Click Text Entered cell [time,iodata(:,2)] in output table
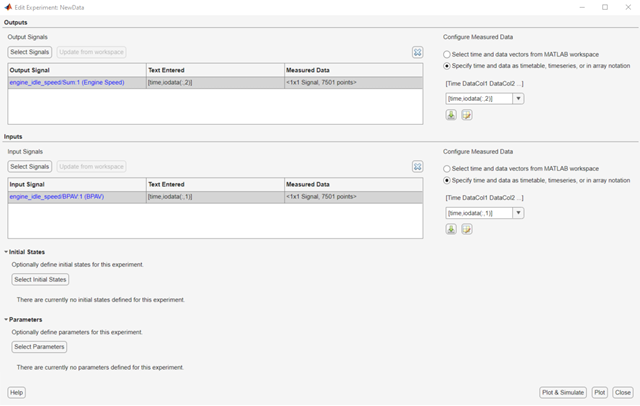 [x=215, y=82]
